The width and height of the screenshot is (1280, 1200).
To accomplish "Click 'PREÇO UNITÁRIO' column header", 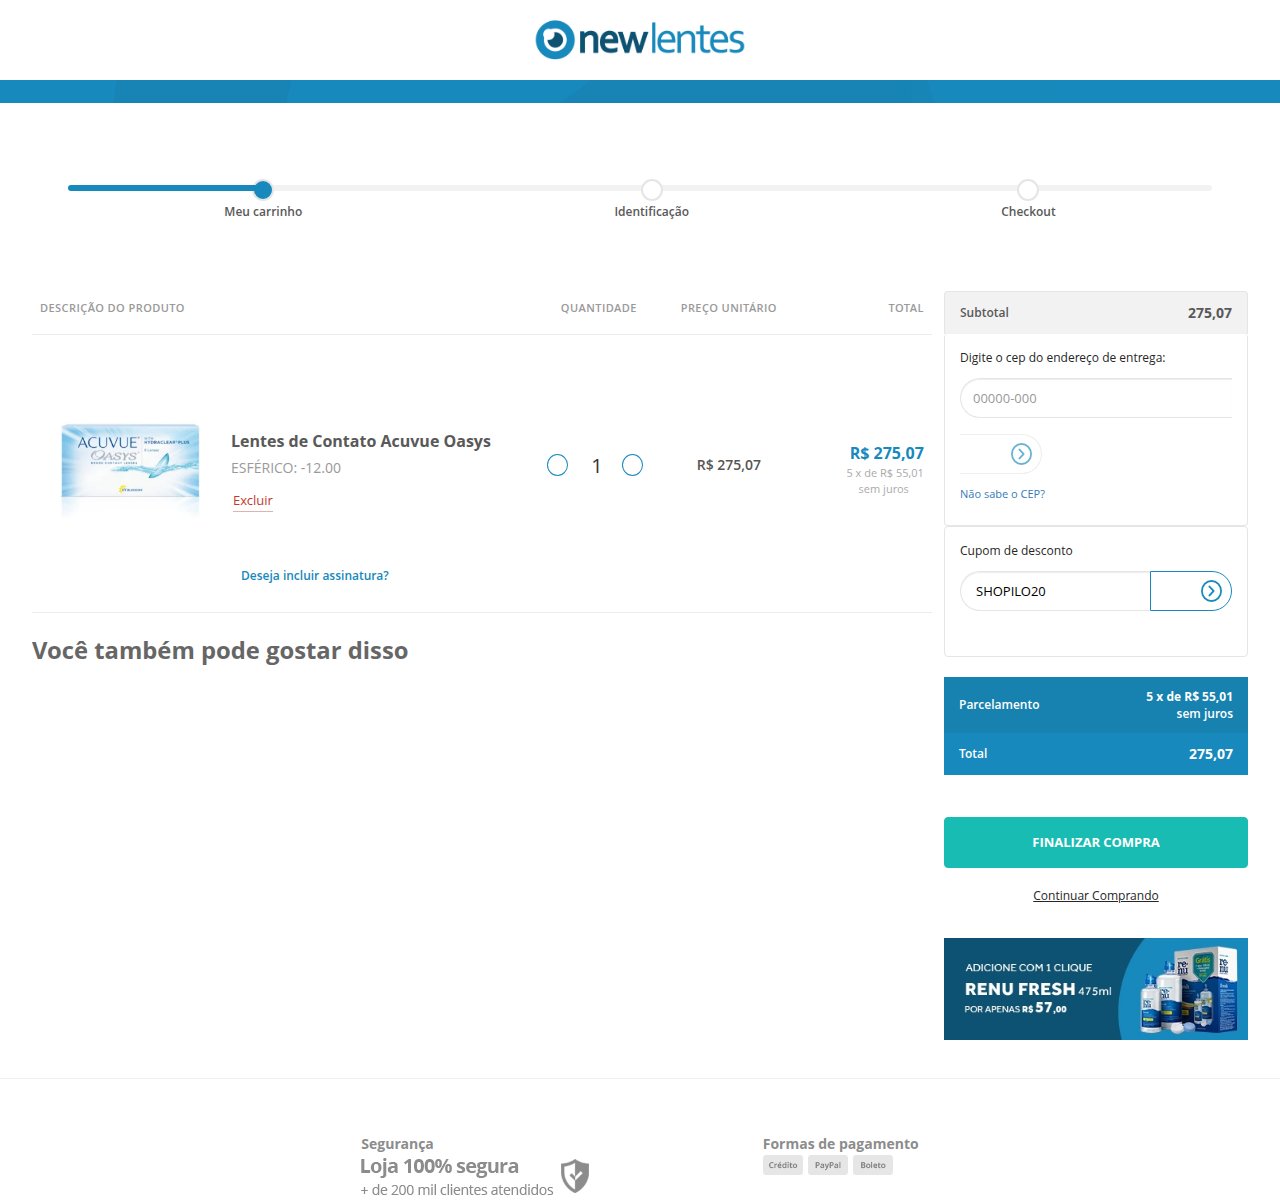I will click(728, 308).
